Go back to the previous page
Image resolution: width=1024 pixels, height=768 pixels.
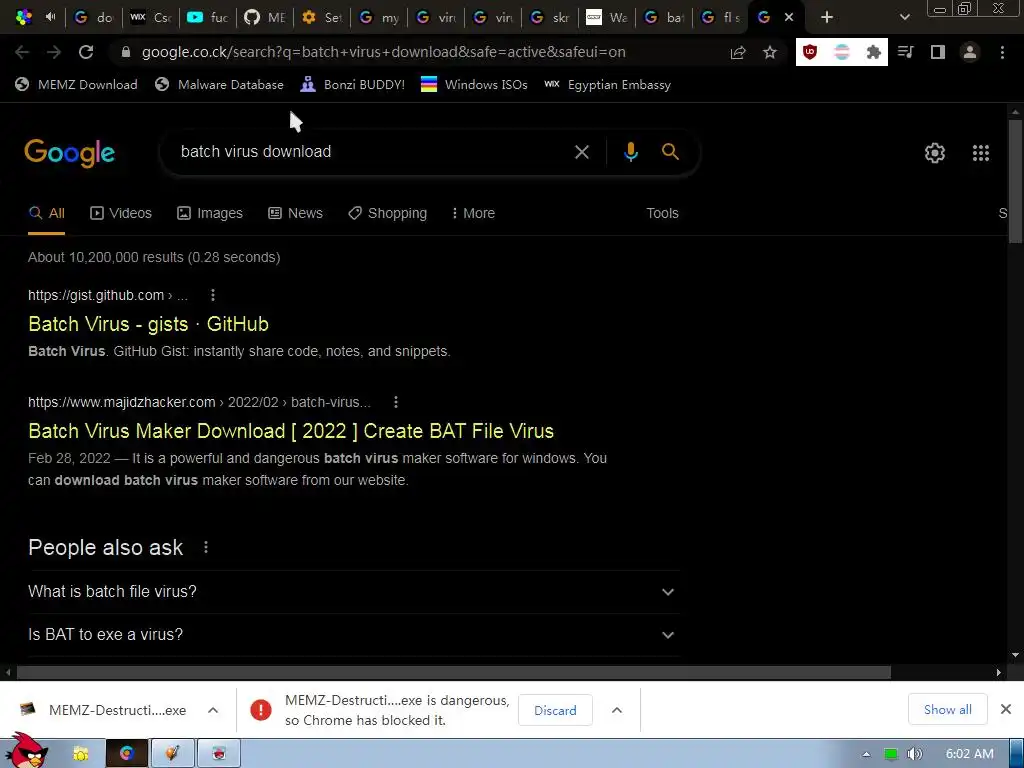[x=22, y=52]
